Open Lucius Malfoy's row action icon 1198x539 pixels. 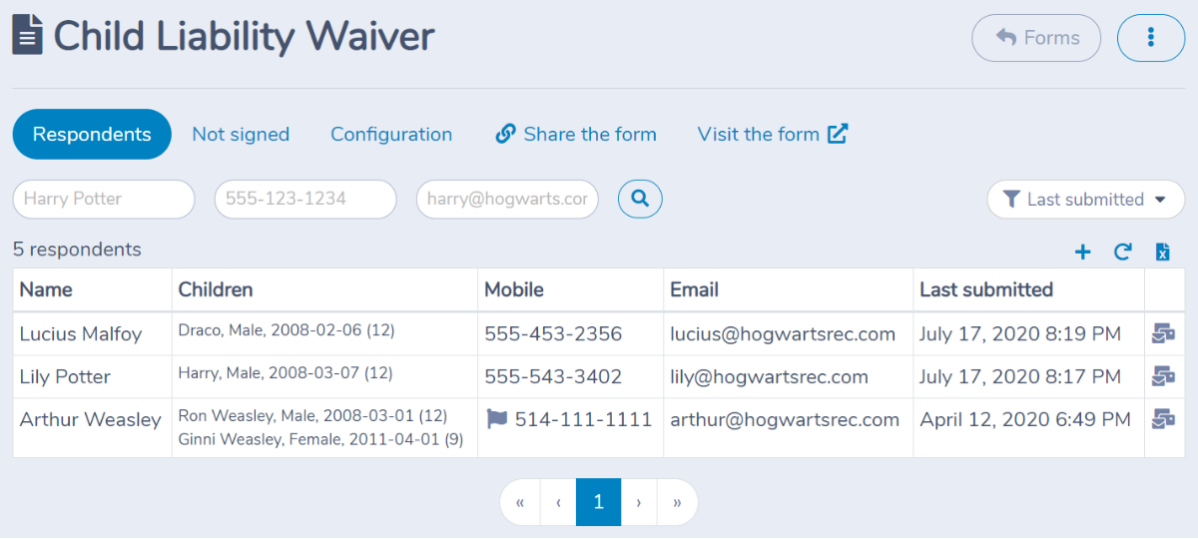pos(1163,333)
